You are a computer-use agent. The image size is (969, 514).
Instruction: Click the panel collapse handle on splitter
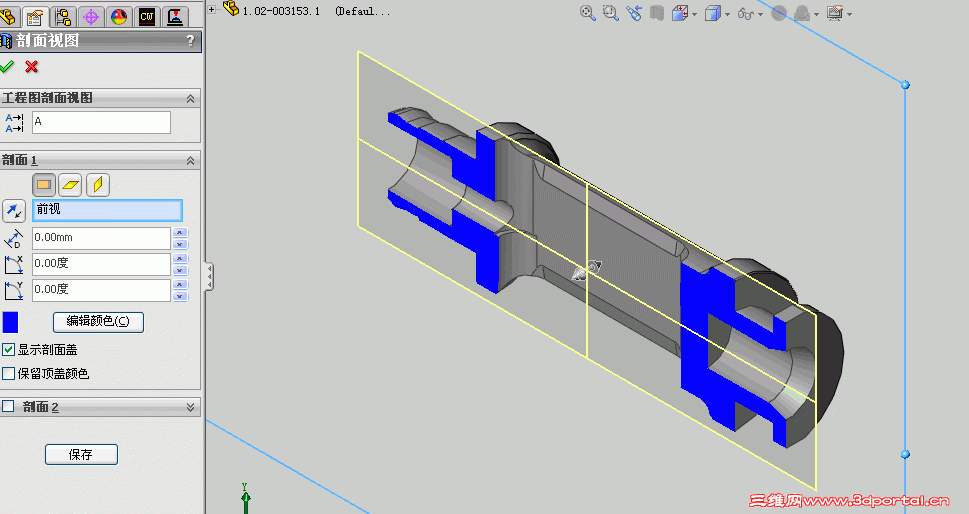[x=209, y=276]
